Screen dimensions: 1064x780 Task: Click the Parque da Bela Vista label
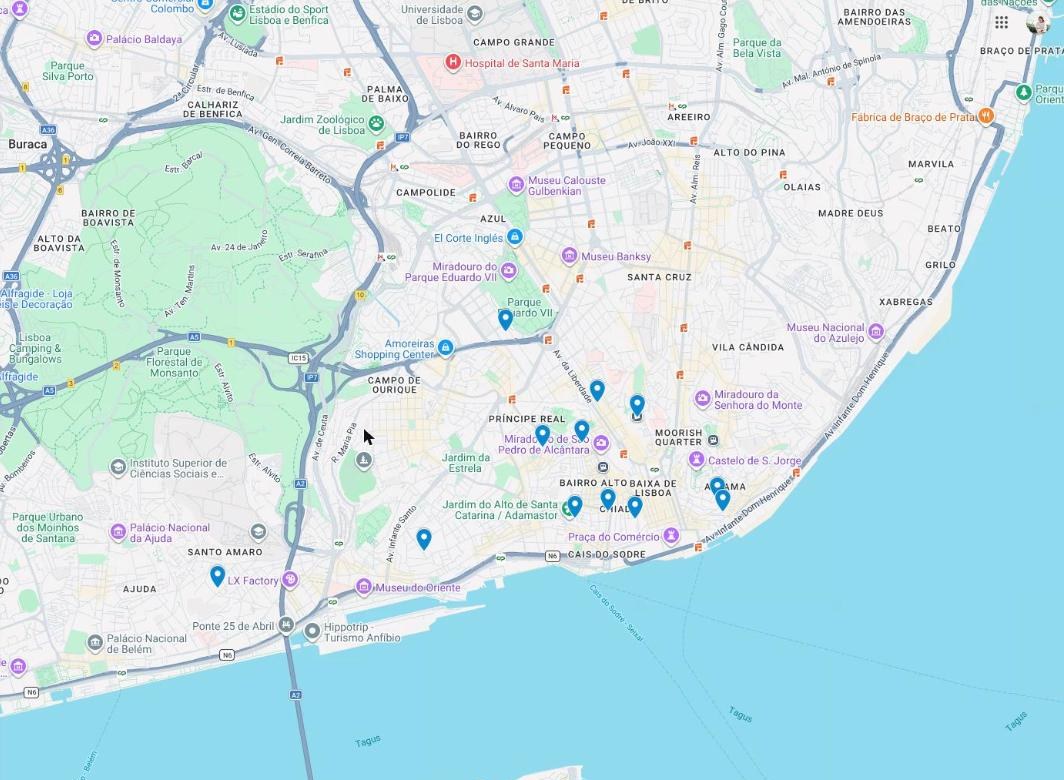(x=757, y=48)
